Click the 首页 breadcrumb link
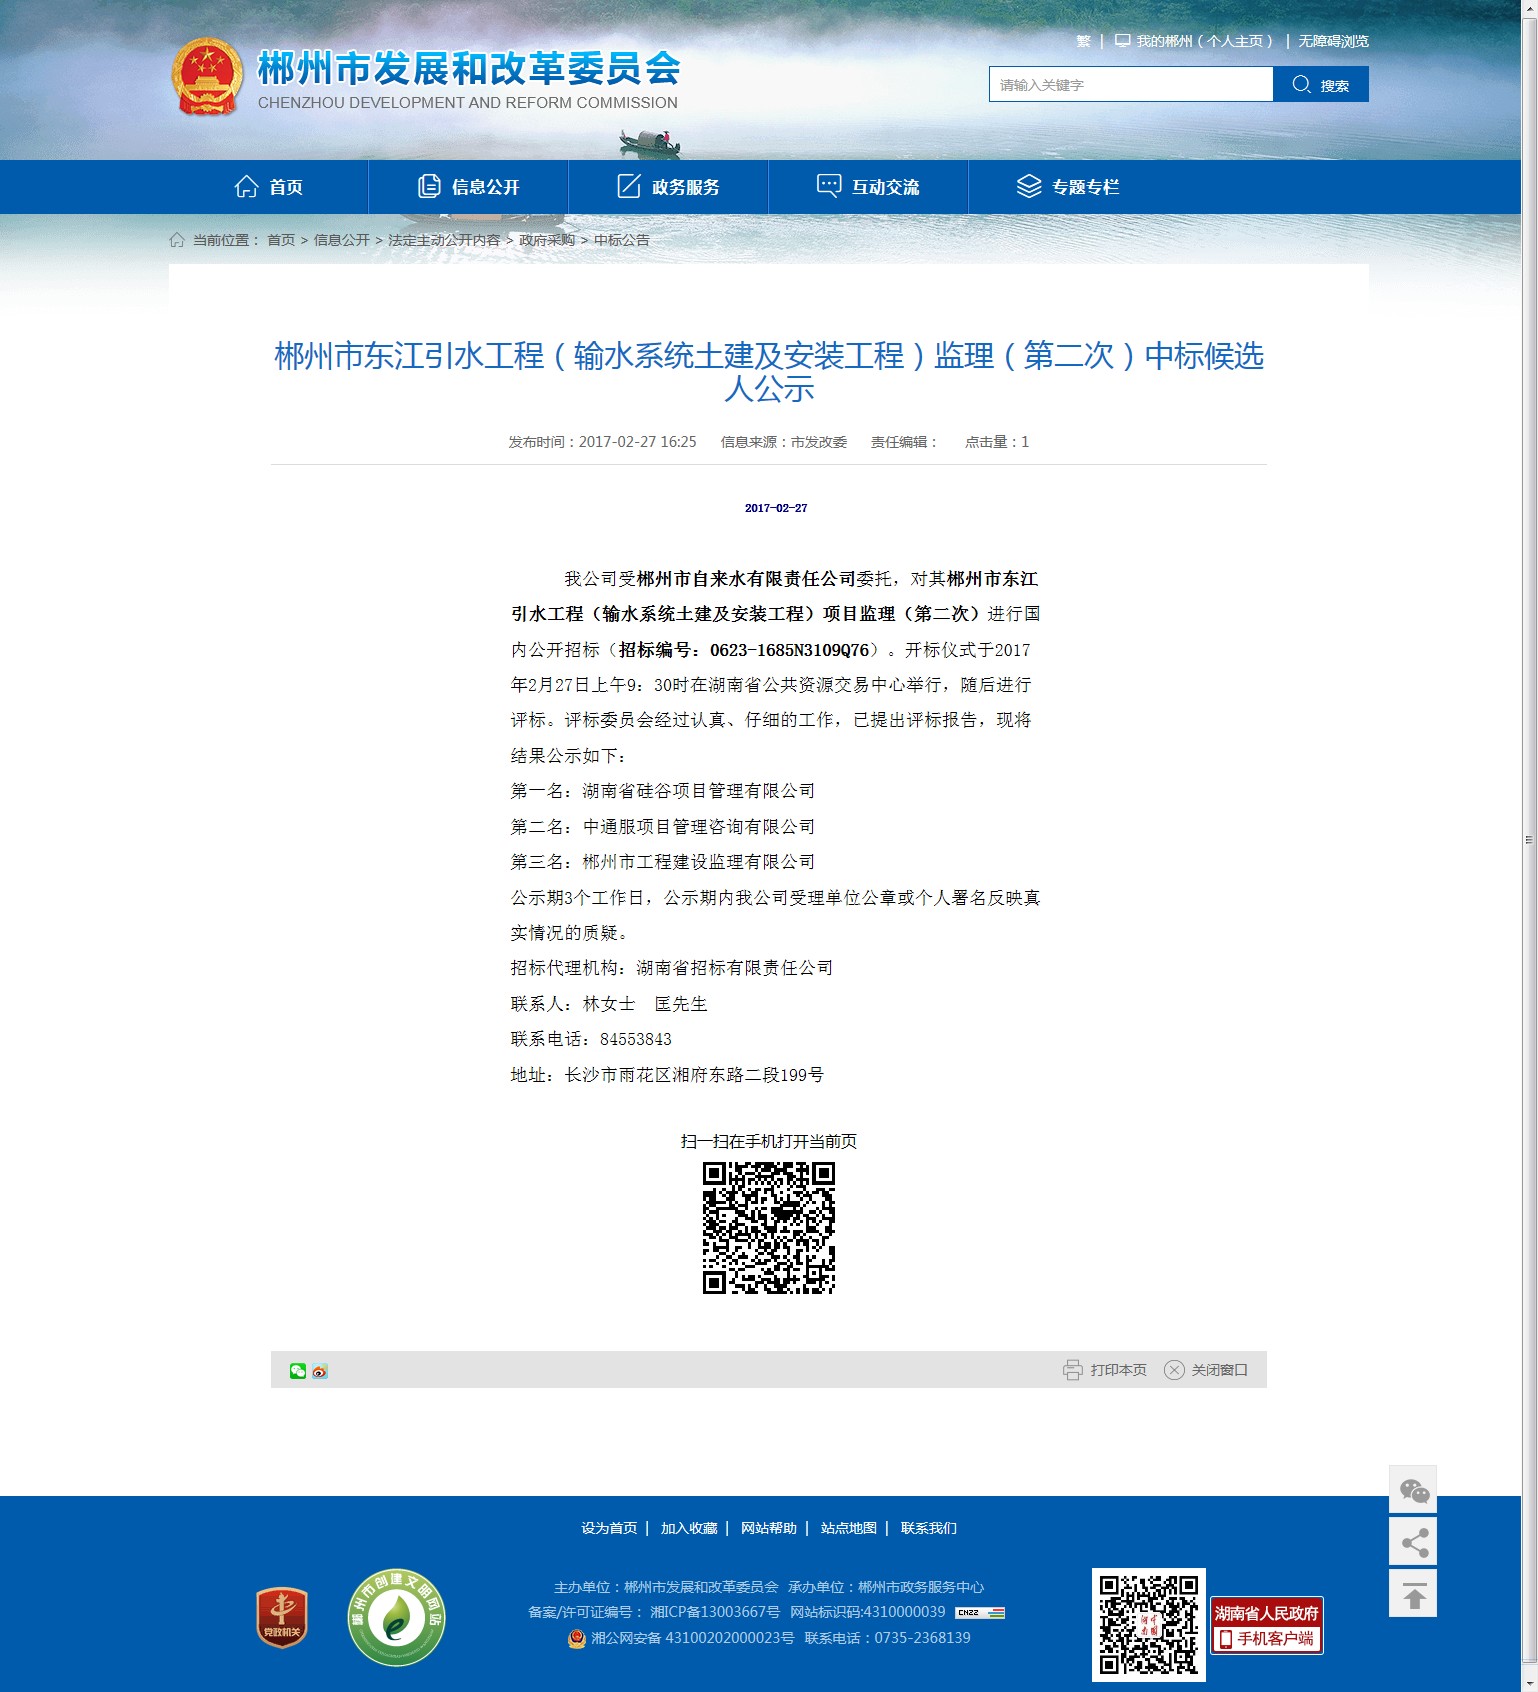This screenshot has width=1538, height=1692. (281, 240)
